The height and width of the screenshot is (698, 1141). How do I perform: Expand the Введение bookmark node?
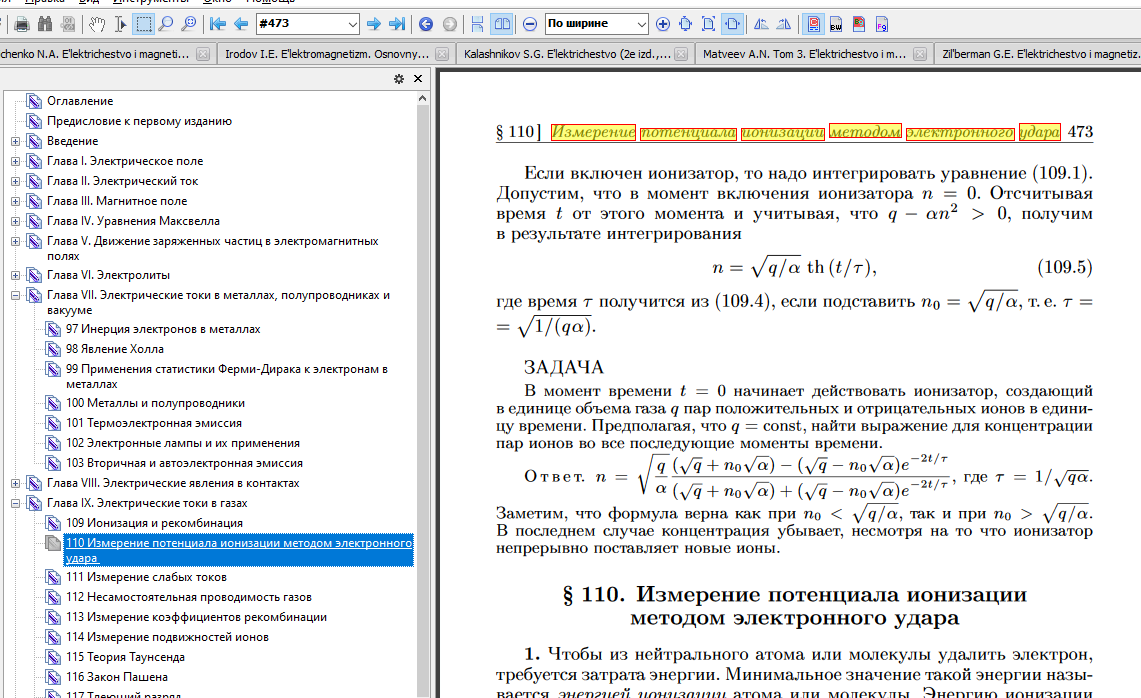coord(15,141)
